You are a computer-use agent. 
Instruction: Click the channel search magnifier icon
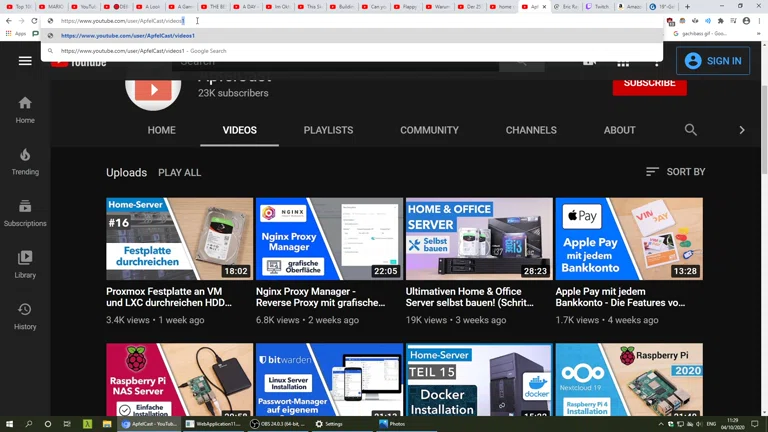pos(690,130)
